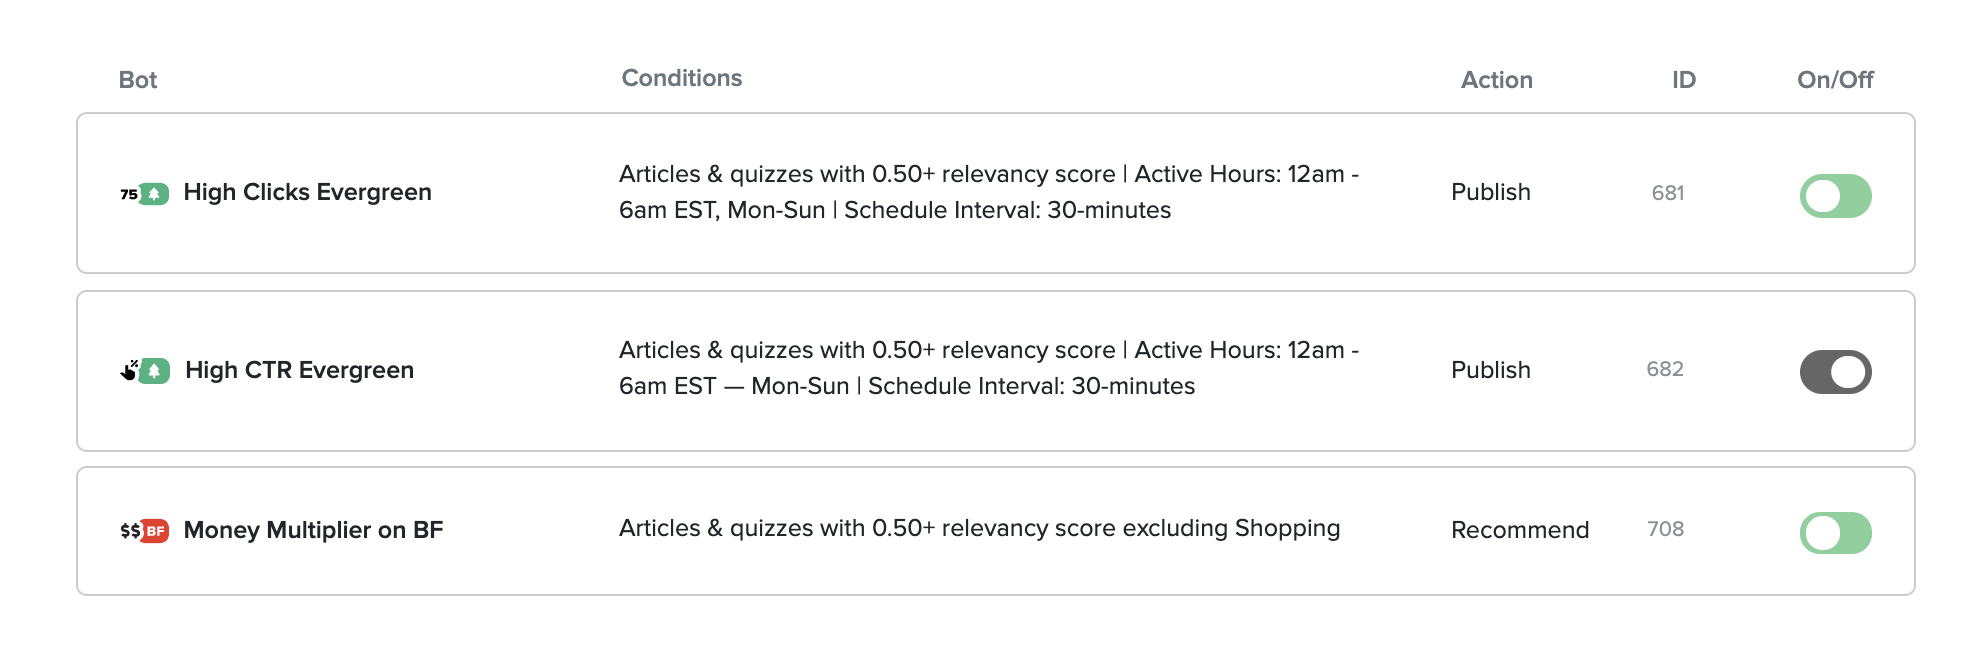
Task: Click the Recommend action for Money Multiplier
Action: [x=1519, y=530]
